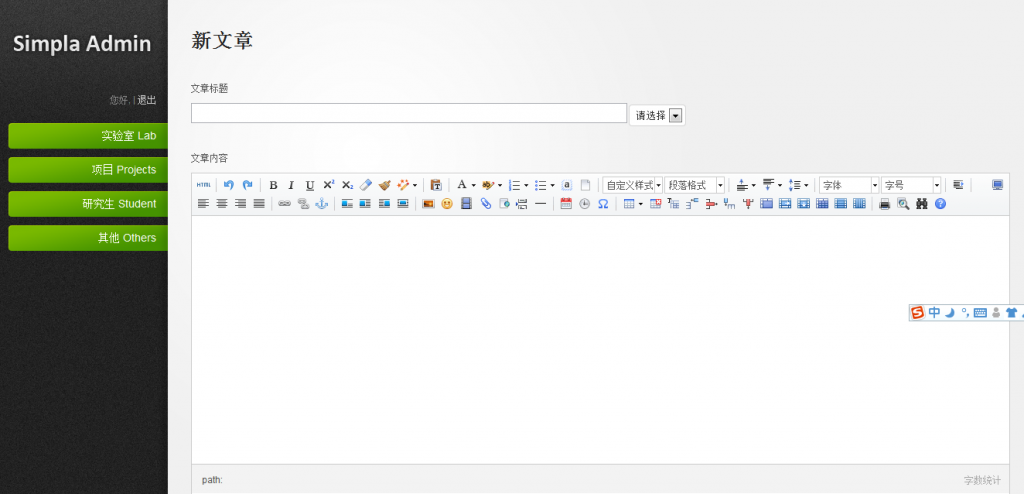Click the print icon

click(x=885, y=204)
